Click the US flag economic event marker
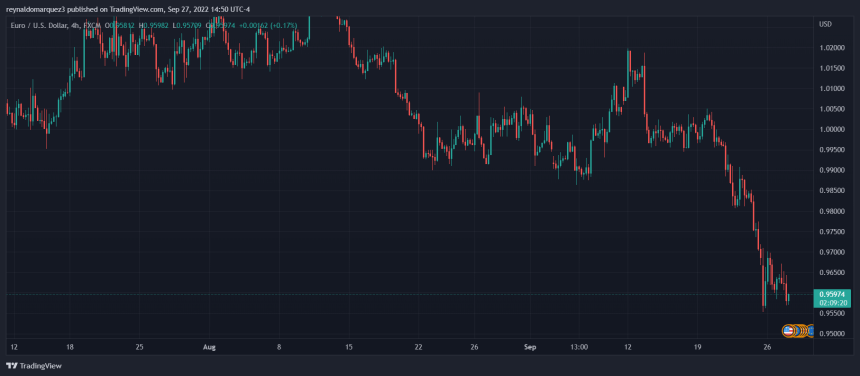 pos(788,331)
